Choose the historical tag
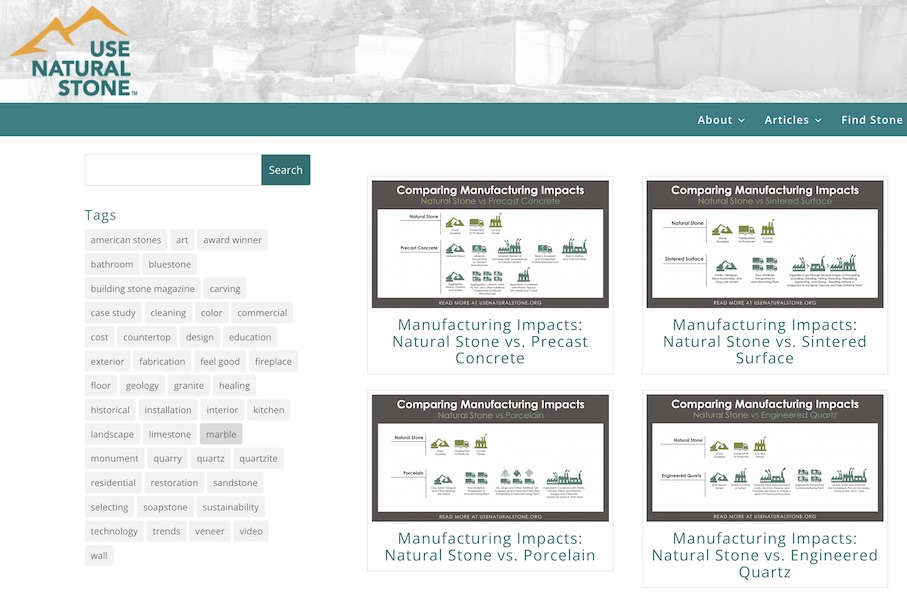 click(x=110, y=410)
